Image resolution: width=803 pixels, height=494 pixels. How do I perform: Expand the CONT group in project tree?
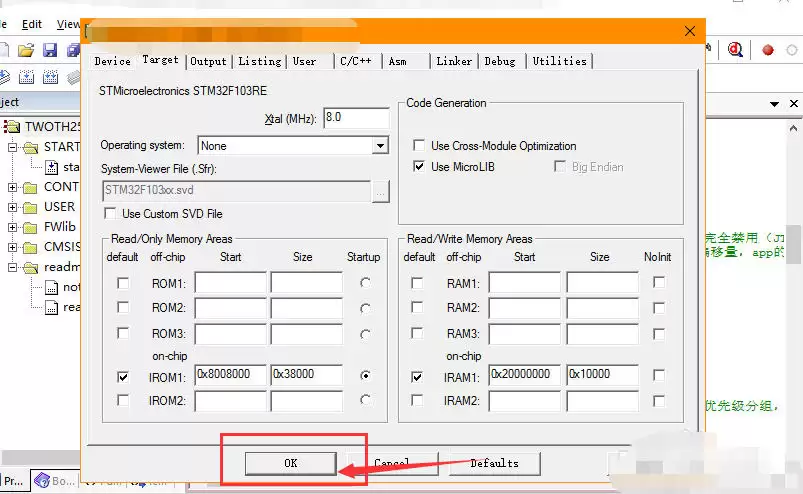pos(12,187)
